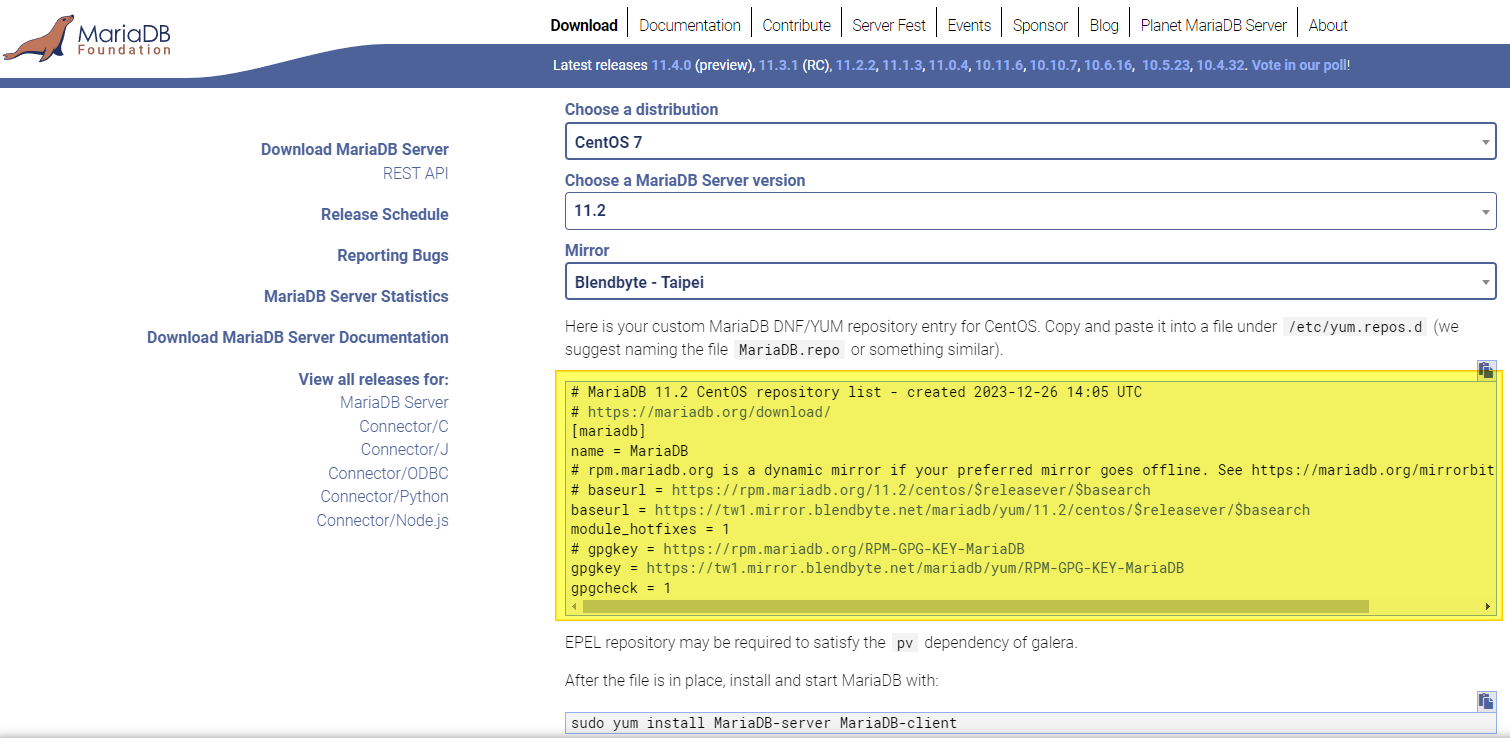Screen dimensions: 1510x738
Task: View all releases for Connector/Node.js
Action: coord(383,520)
